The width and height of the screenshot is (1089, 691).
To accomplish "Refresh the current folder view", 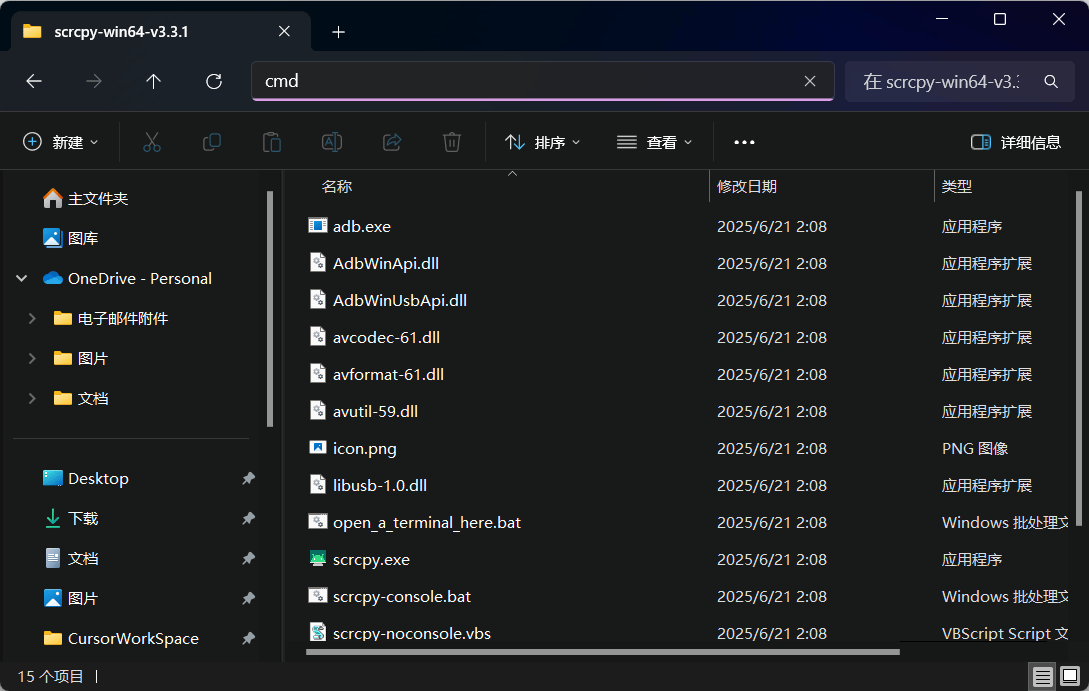I will click(x=213, y=81).
